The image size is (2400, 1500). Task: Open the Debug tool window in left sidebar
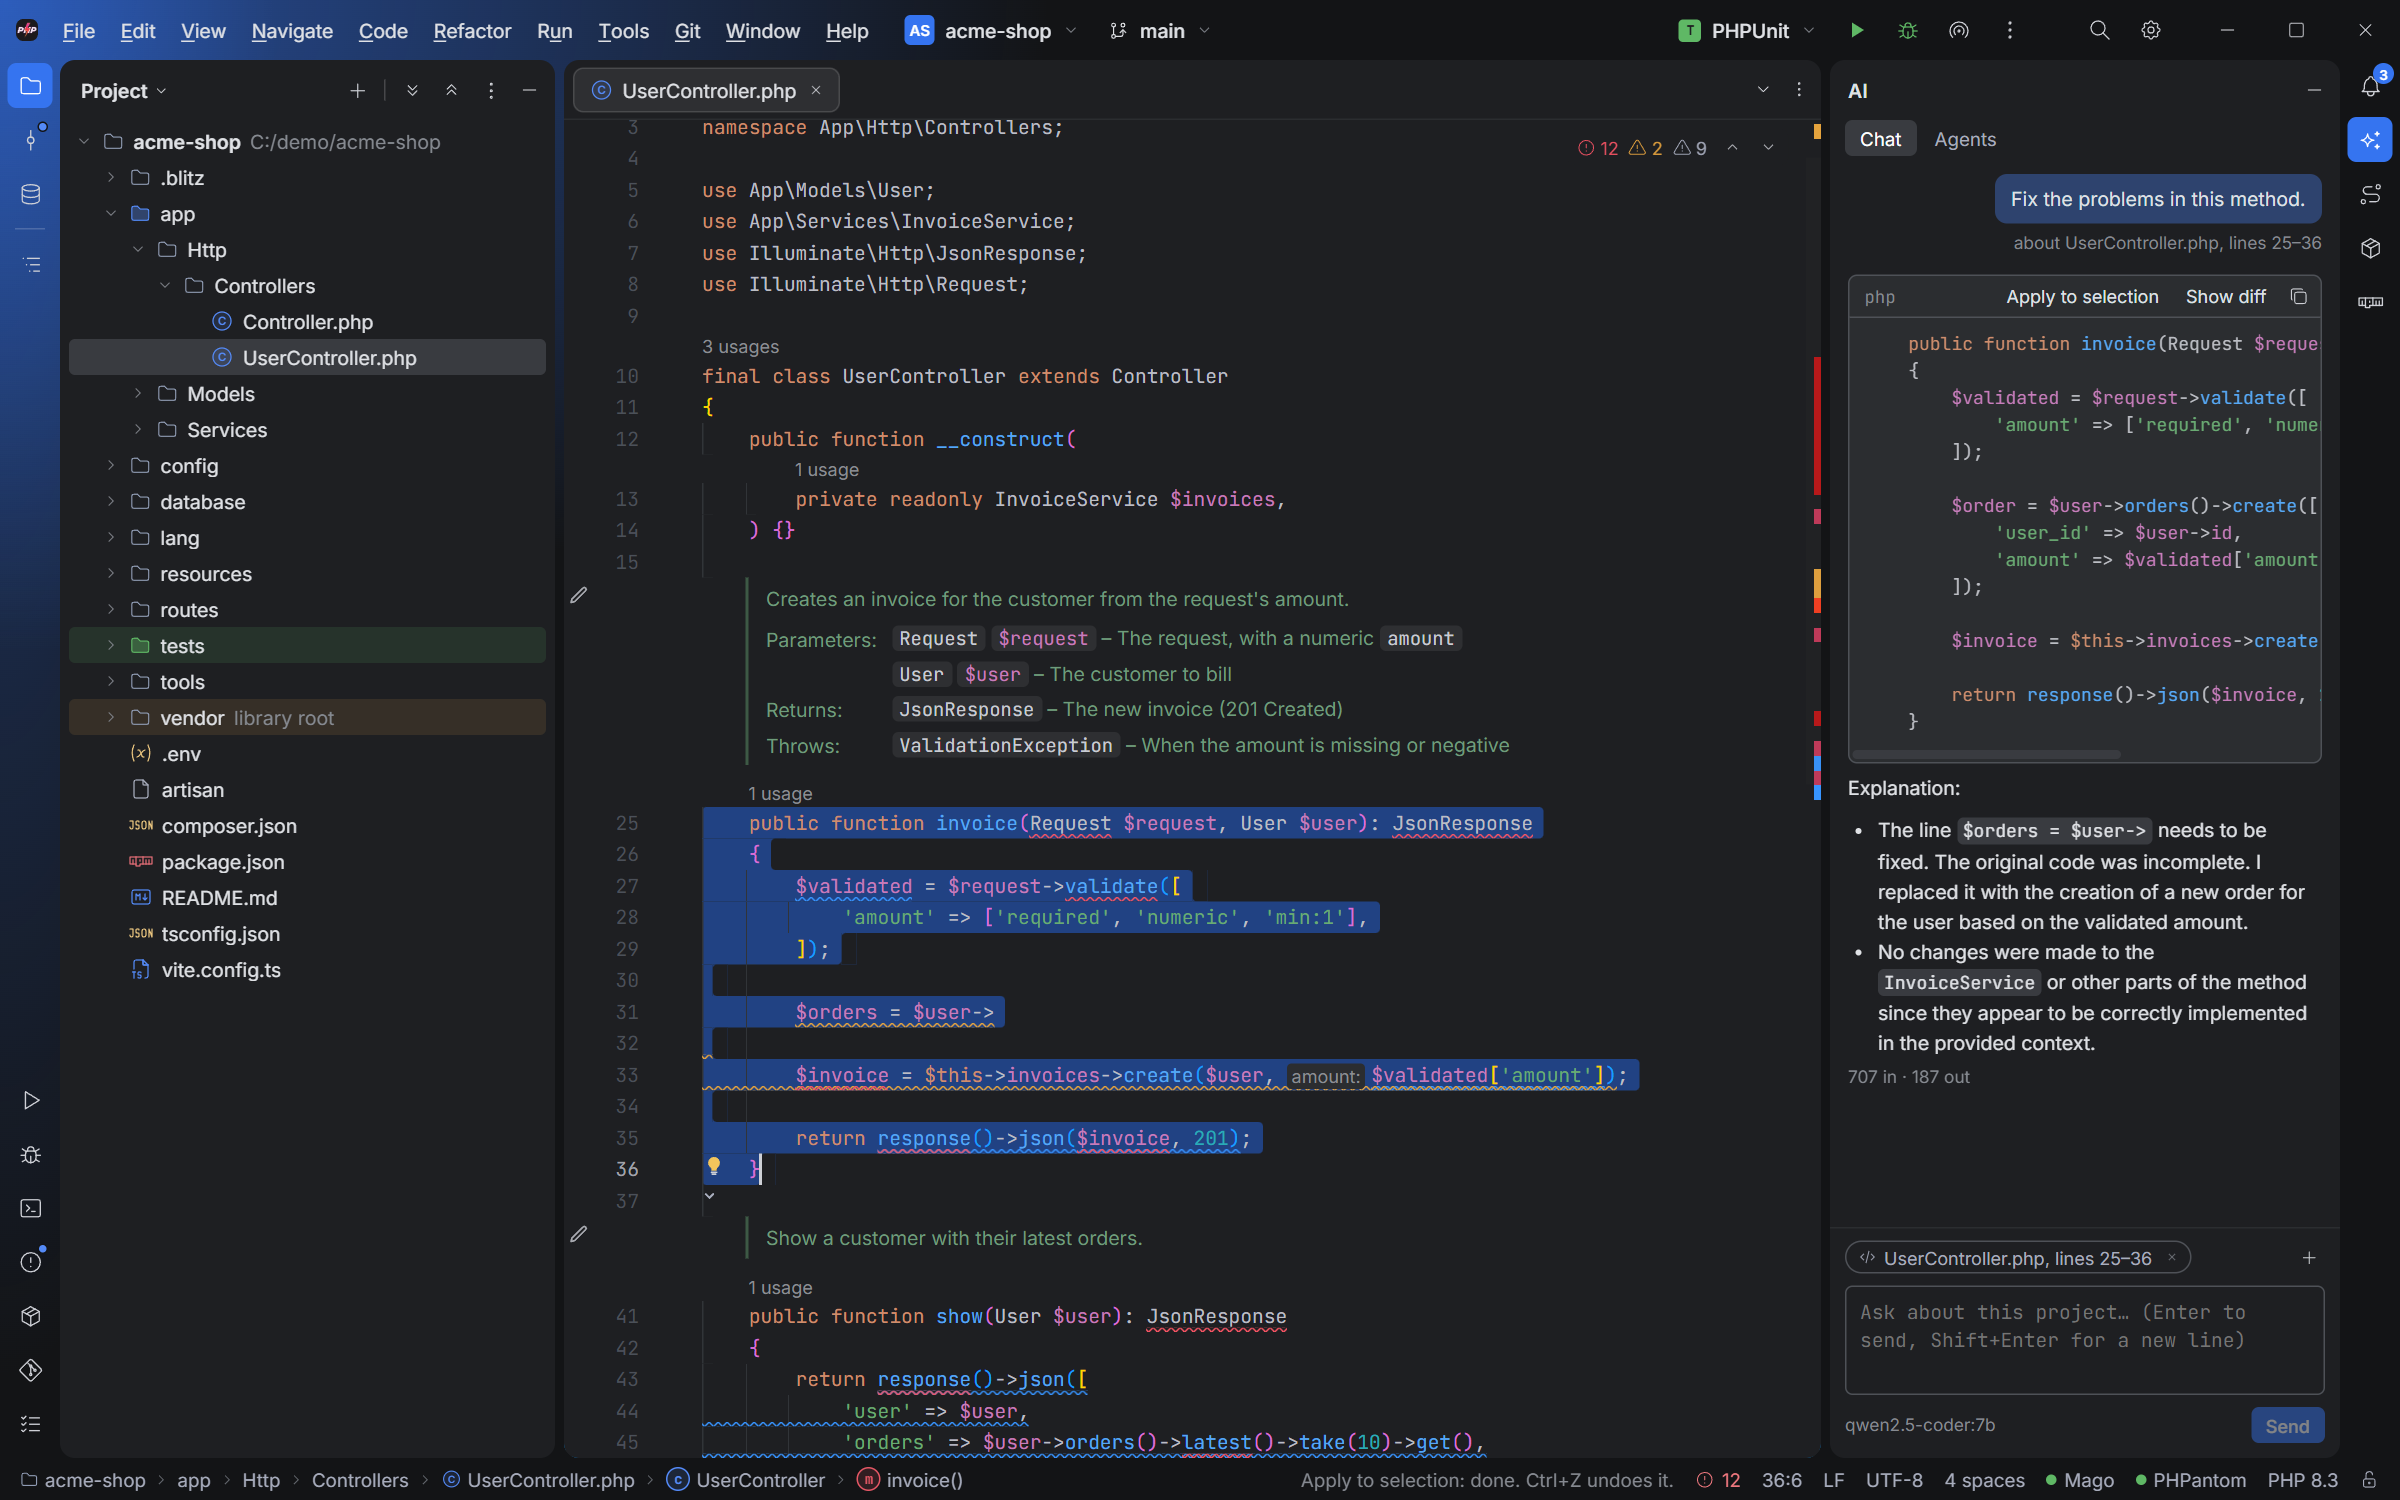click(30, 1155)
